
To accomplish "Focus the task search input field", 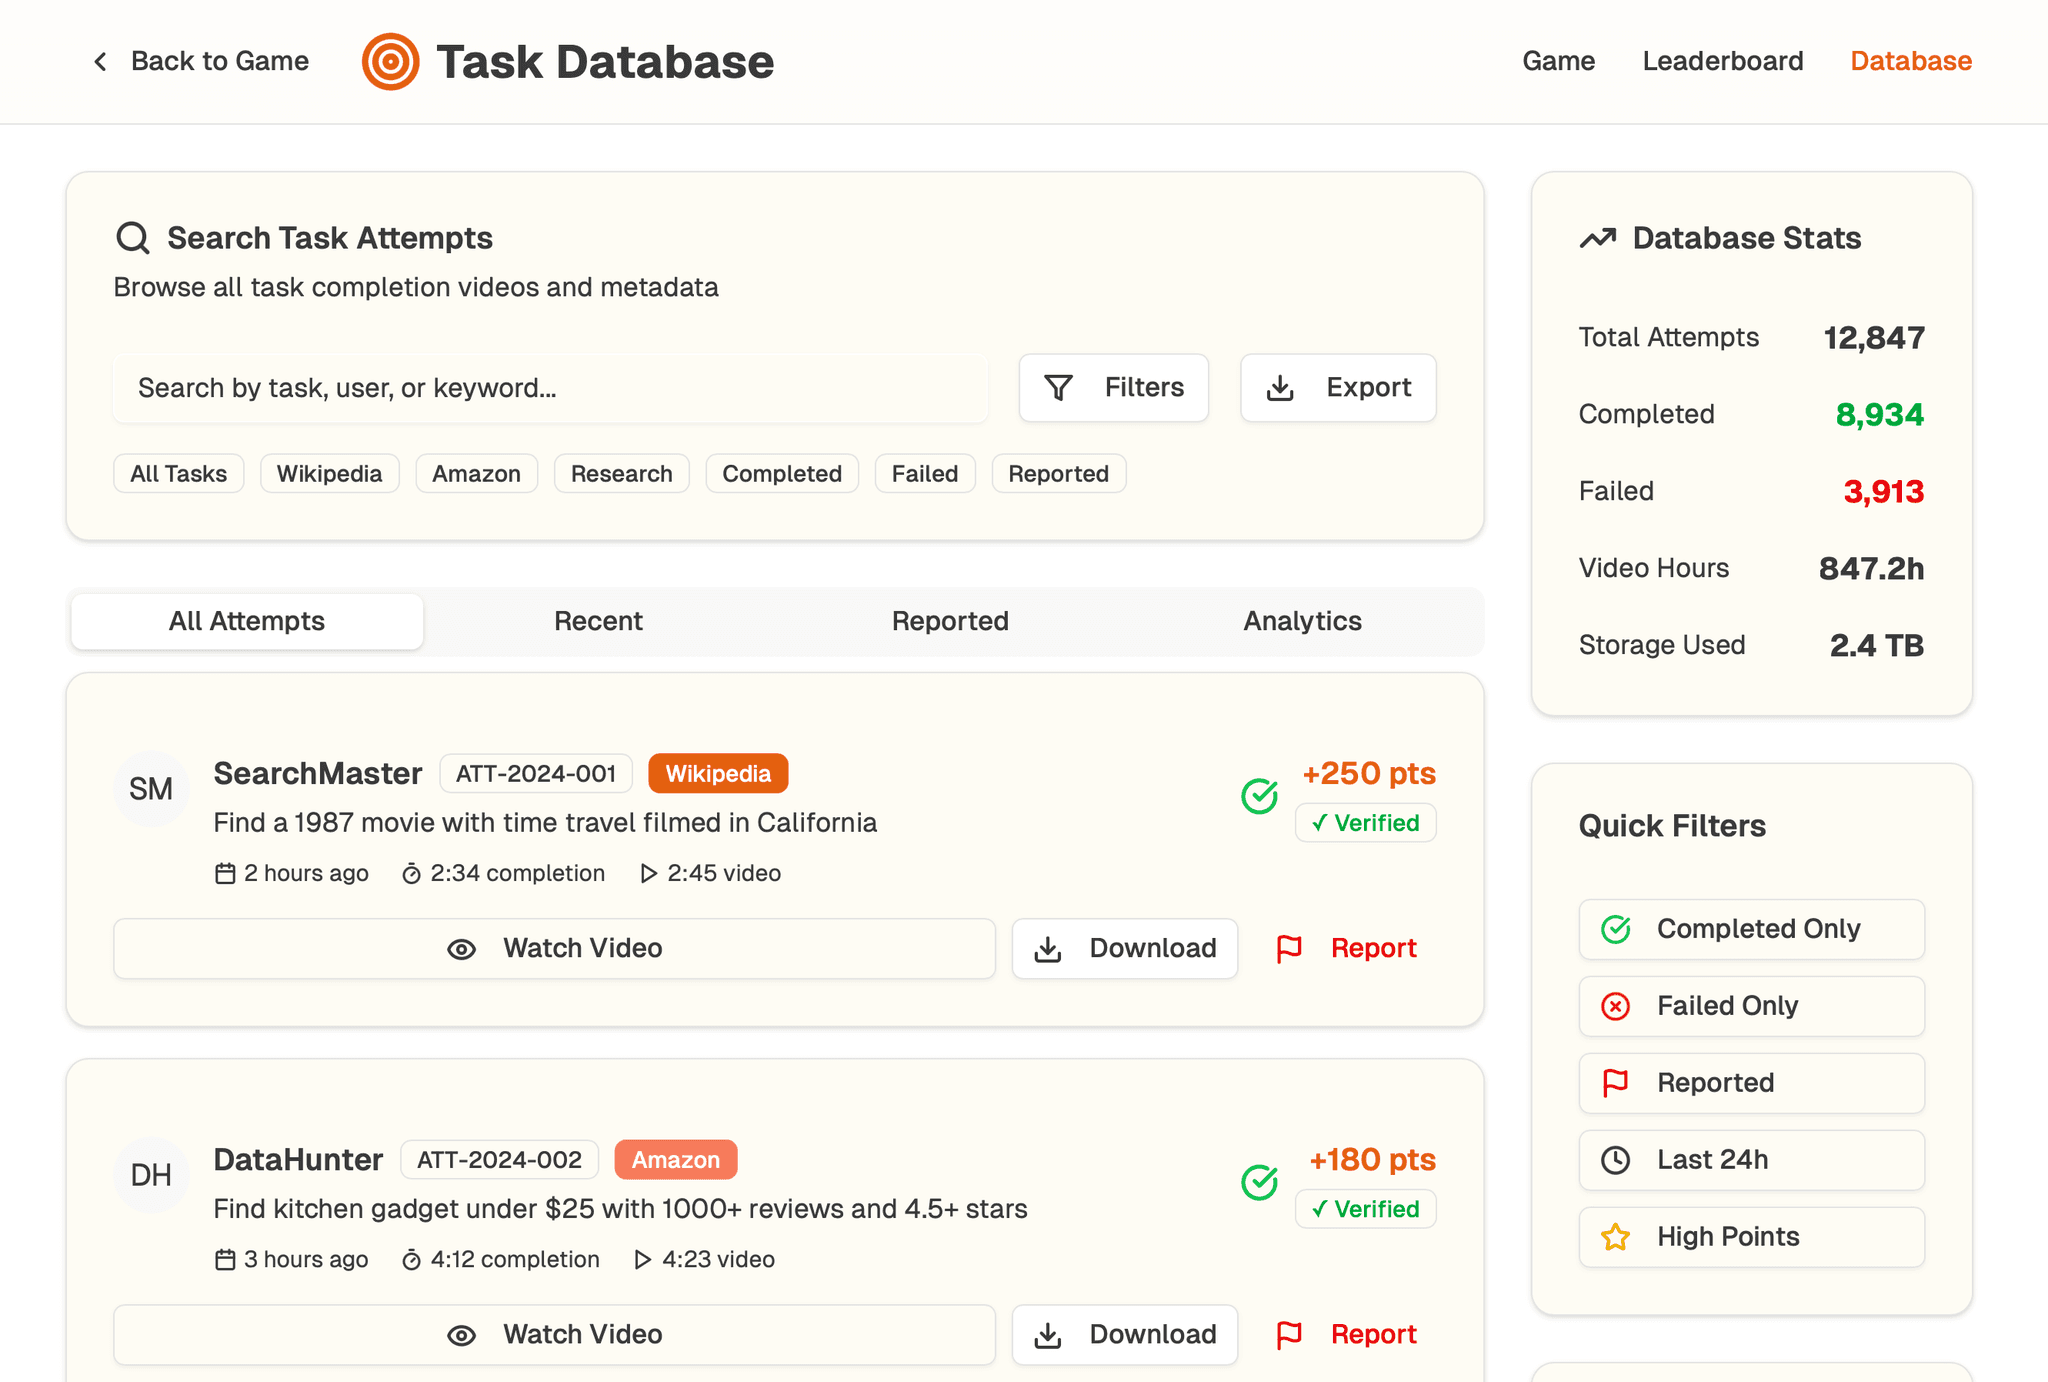I will point(550,388).
